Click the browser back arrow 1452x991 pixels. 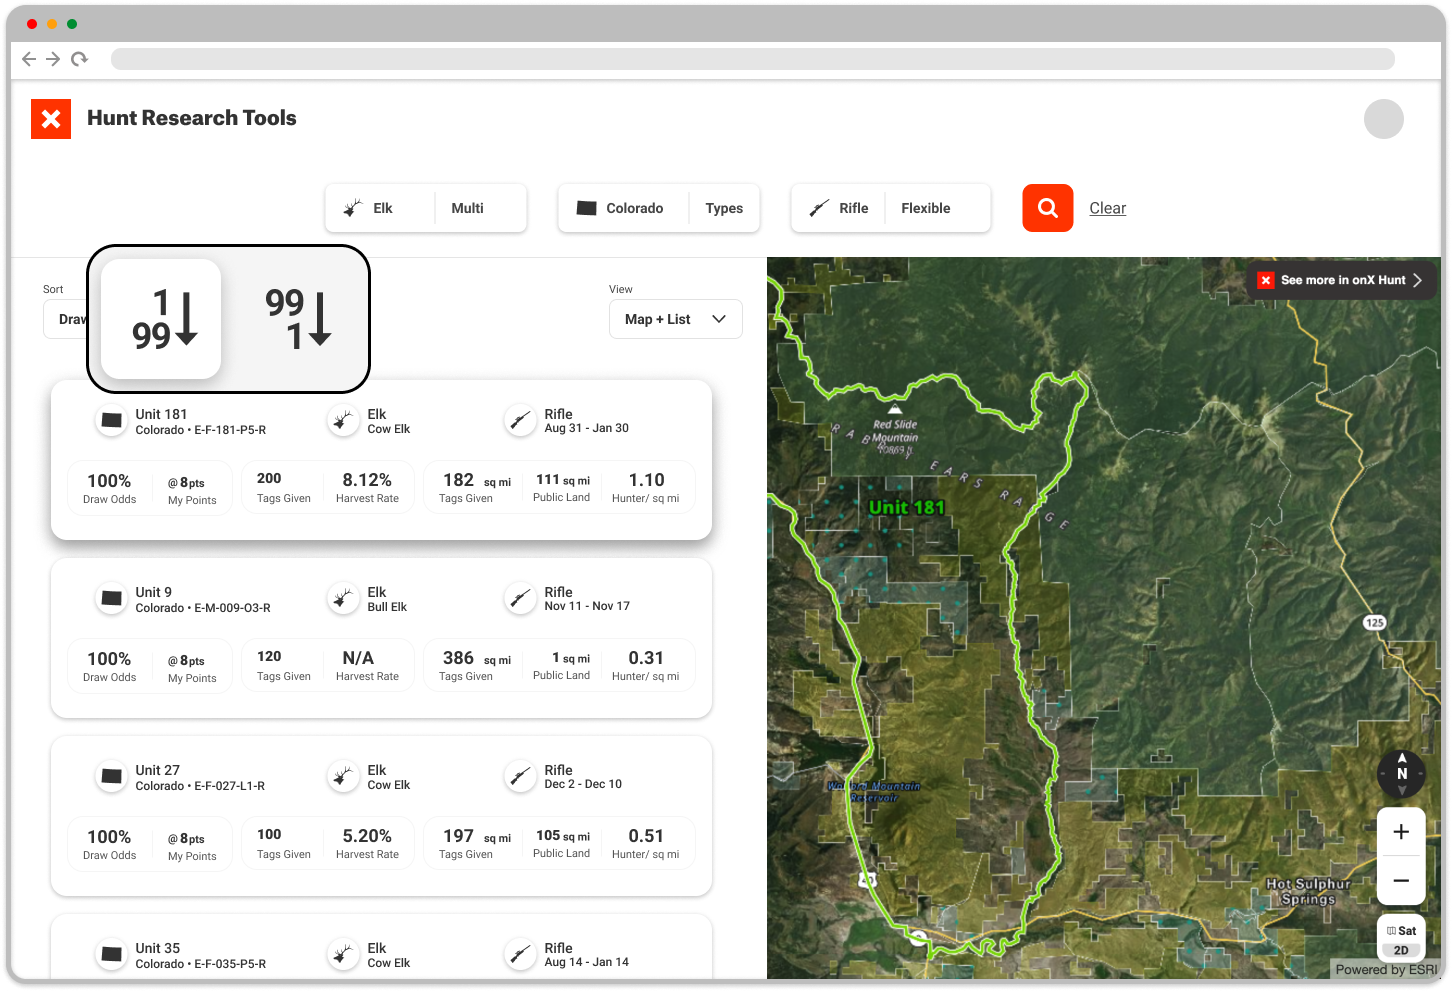[29, 59]
